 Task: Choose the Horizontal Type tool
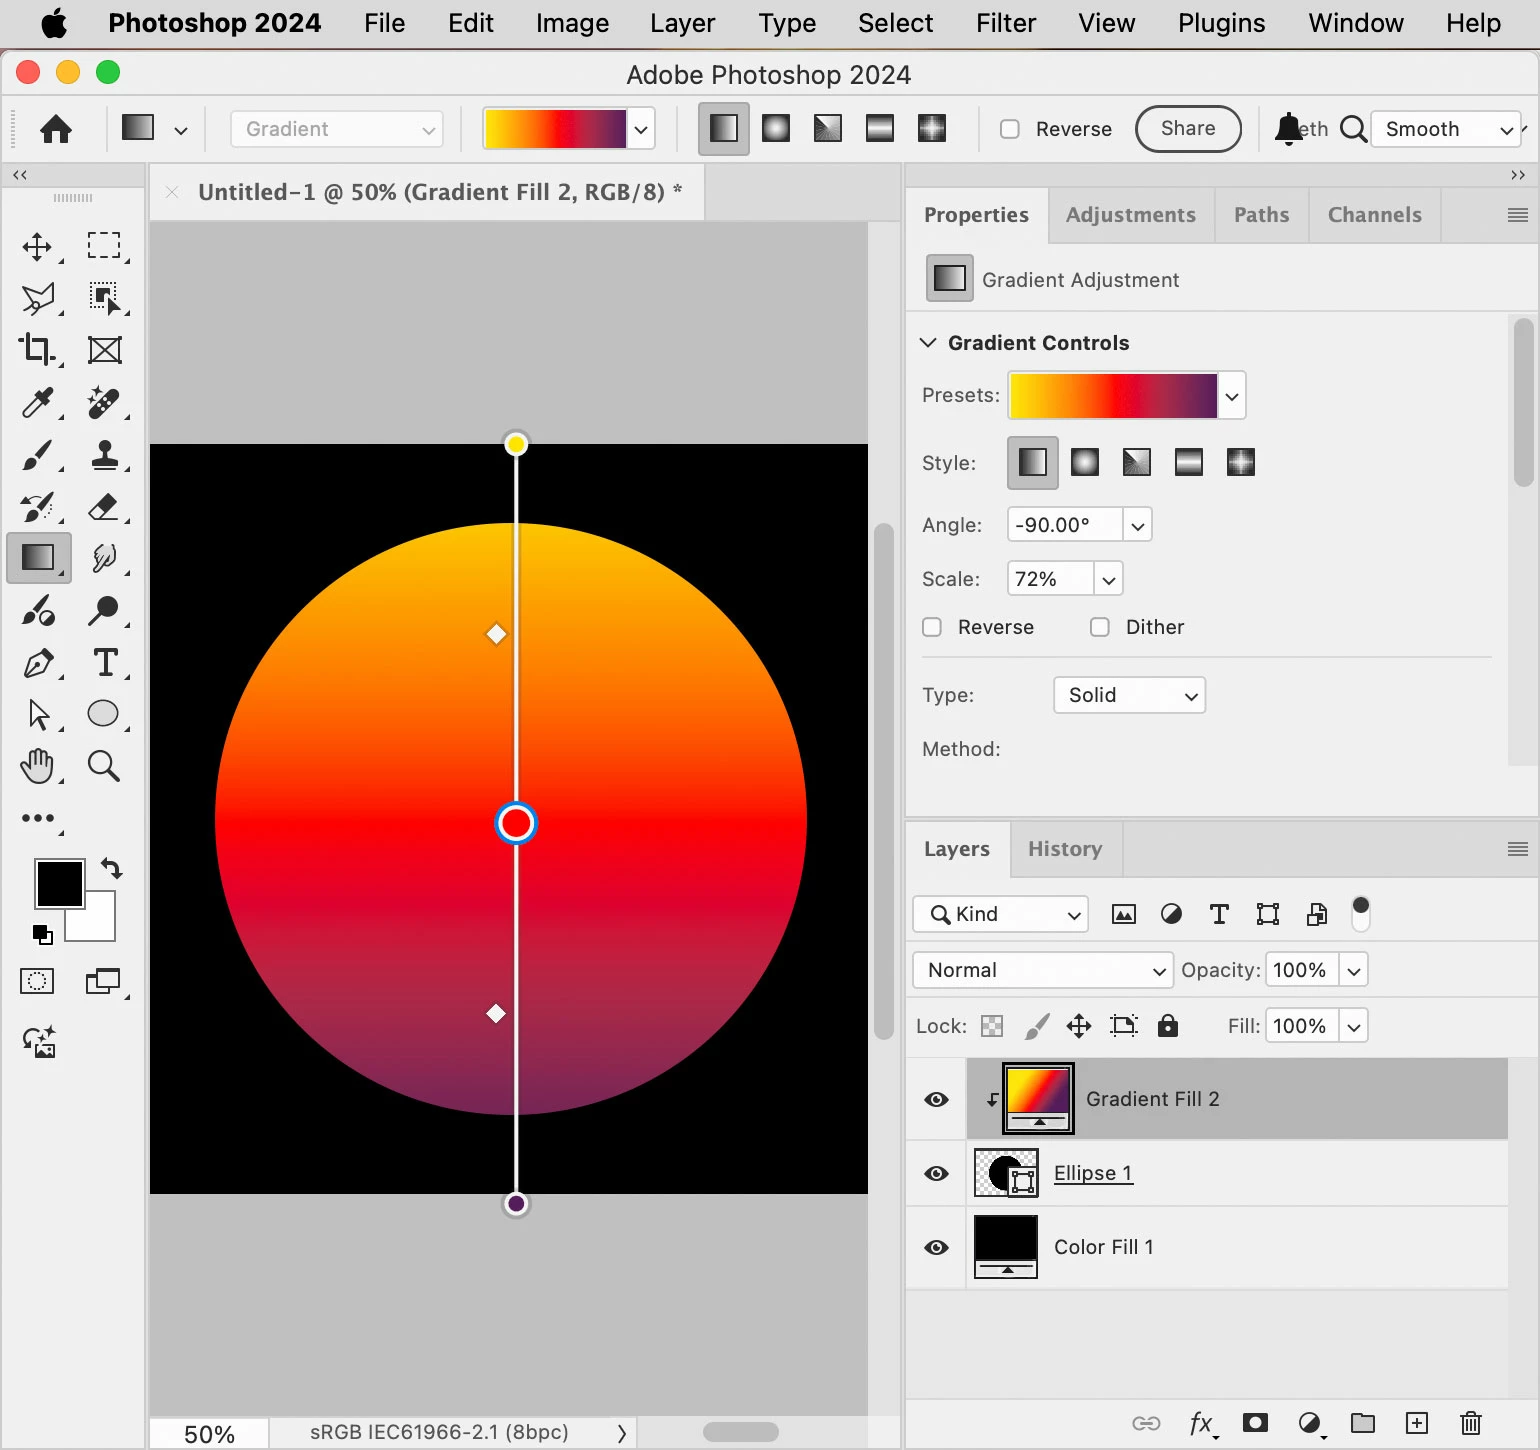click(104, 662)
